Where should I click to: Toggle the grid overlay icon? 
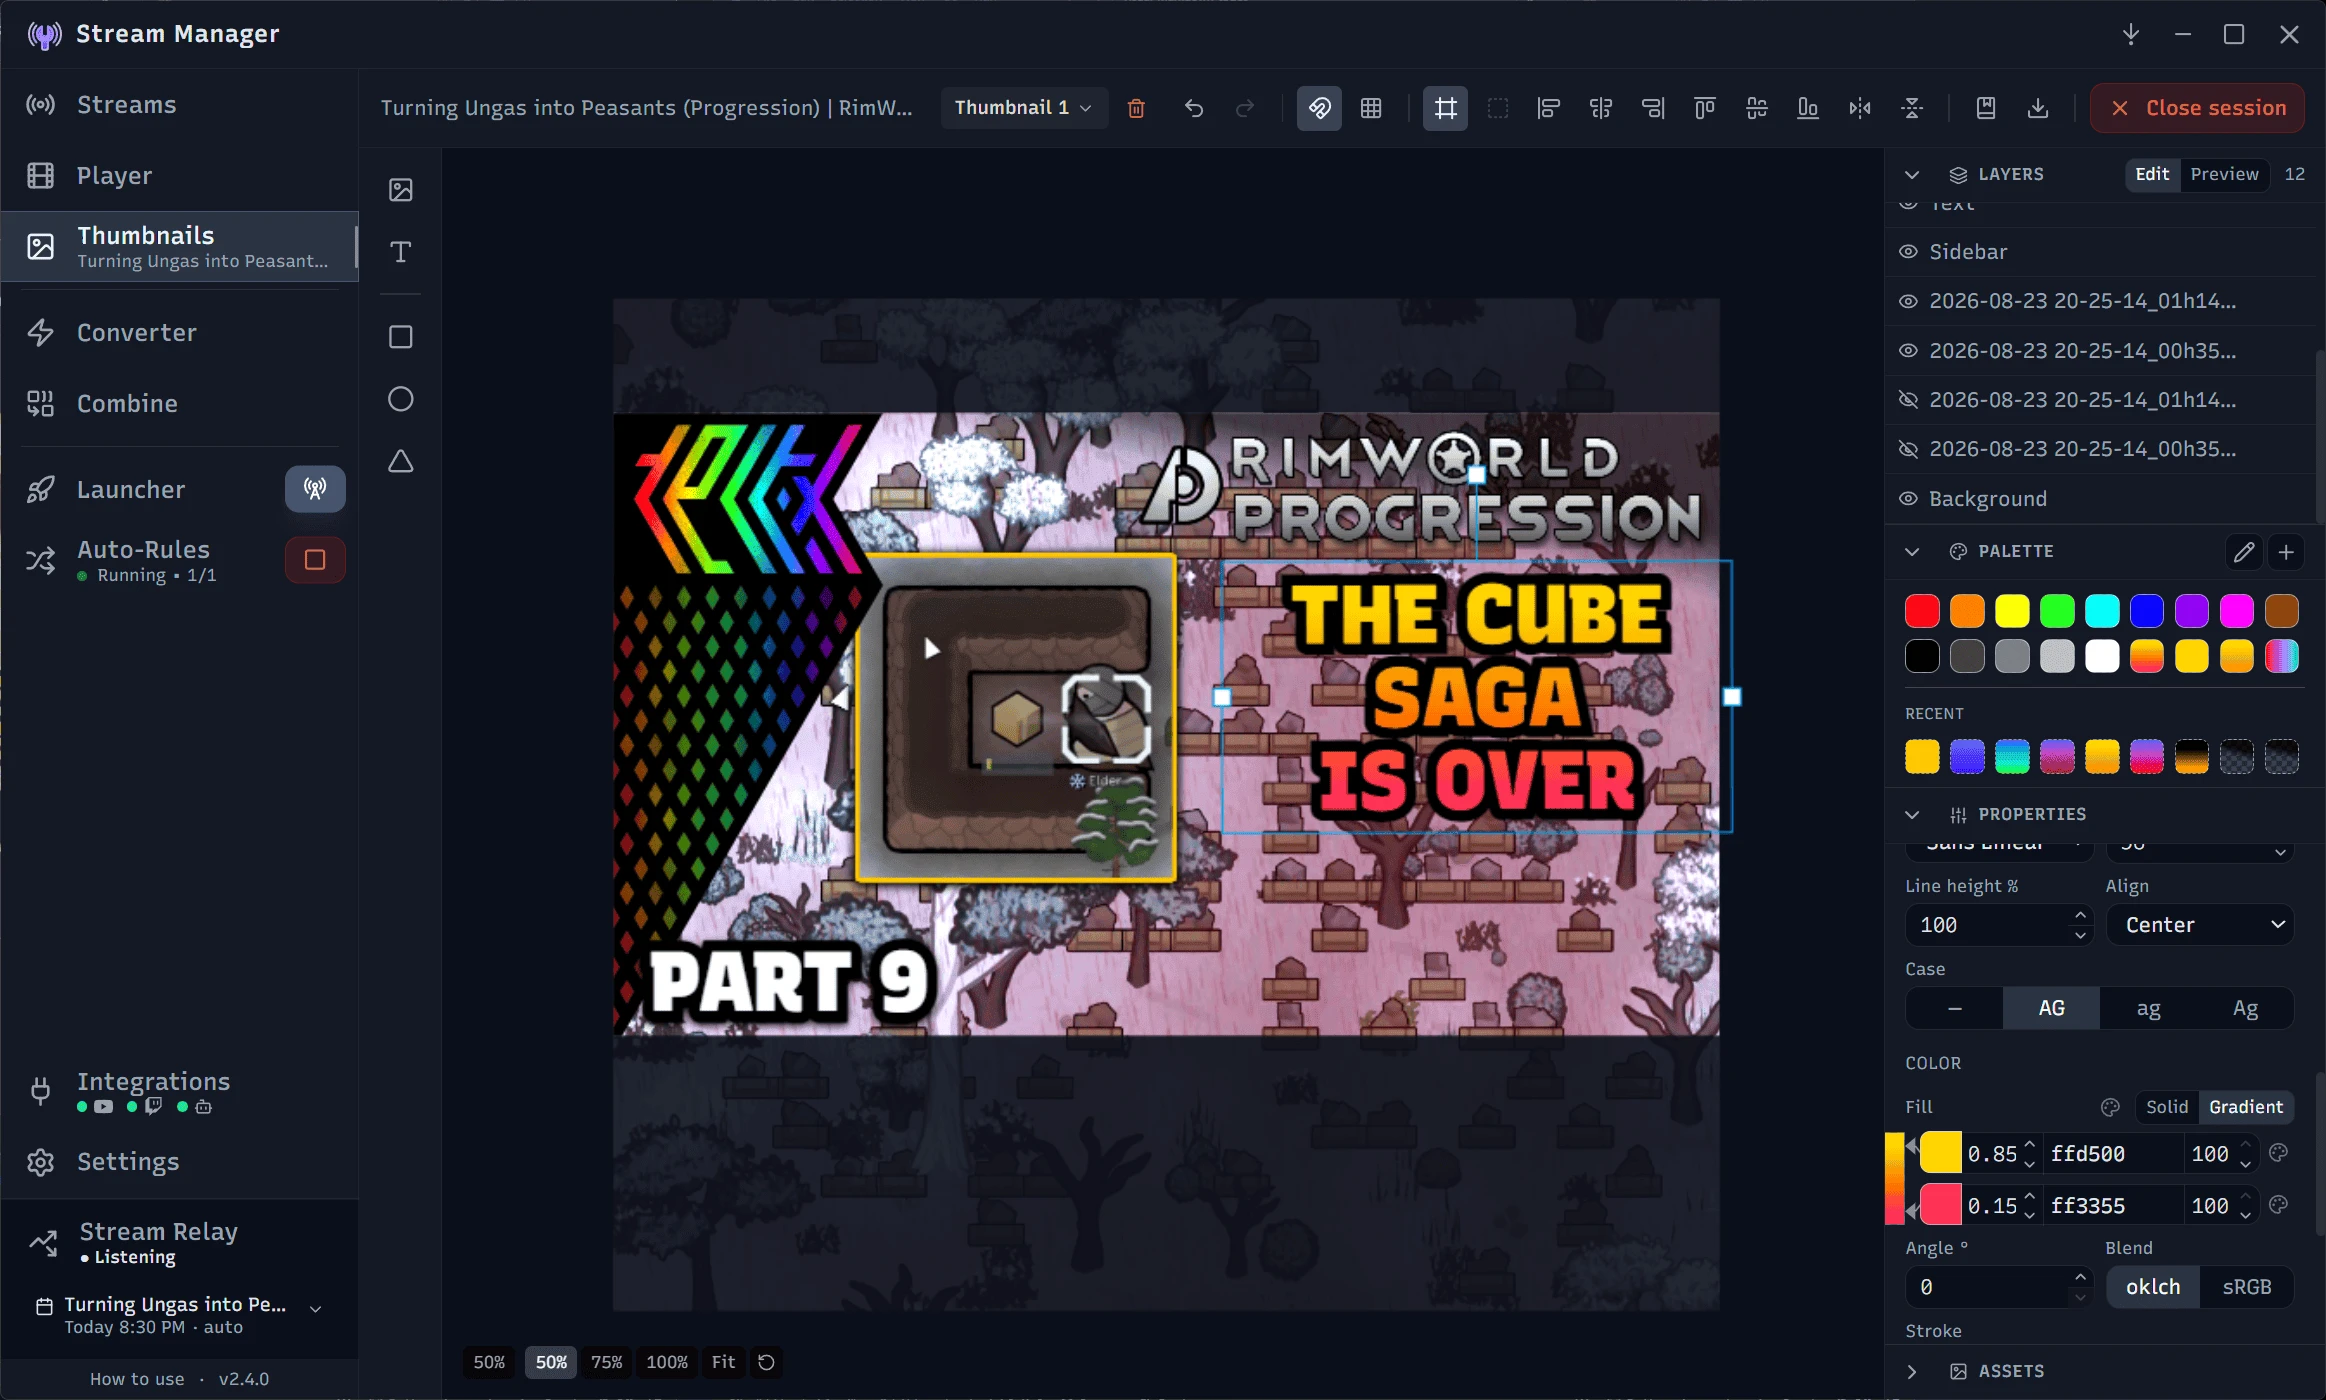(x=1371, y=108)
